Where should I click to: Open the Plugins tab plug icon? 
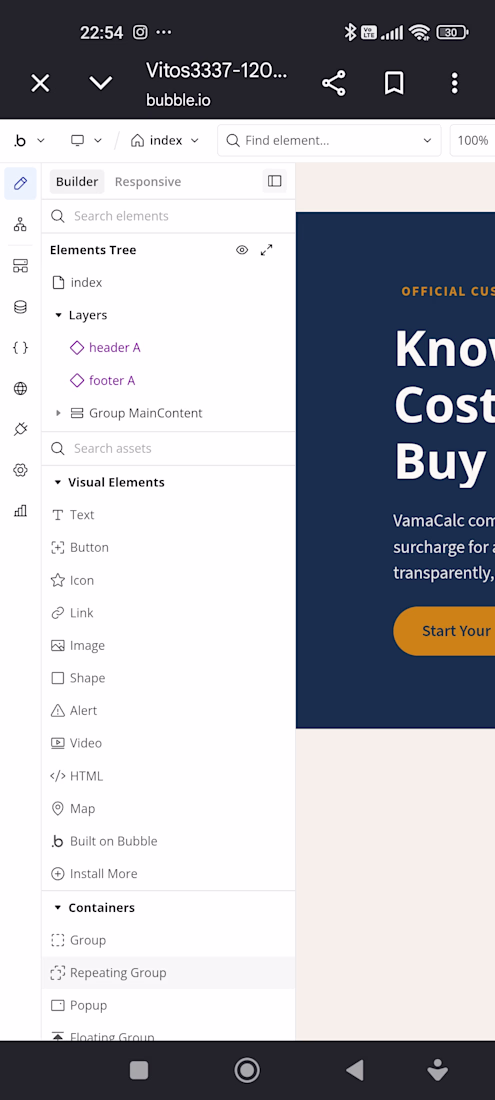(20, 429)
